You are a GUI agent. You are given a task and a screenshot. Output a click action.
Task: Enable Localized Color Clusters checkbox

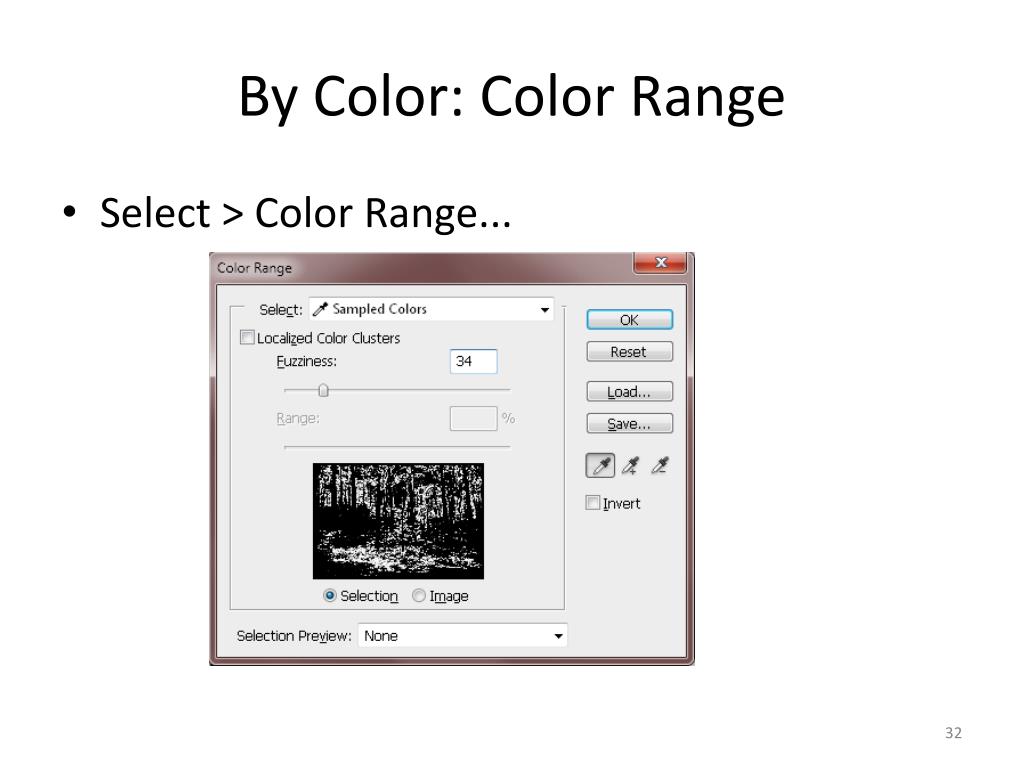(x=247, y=338)
